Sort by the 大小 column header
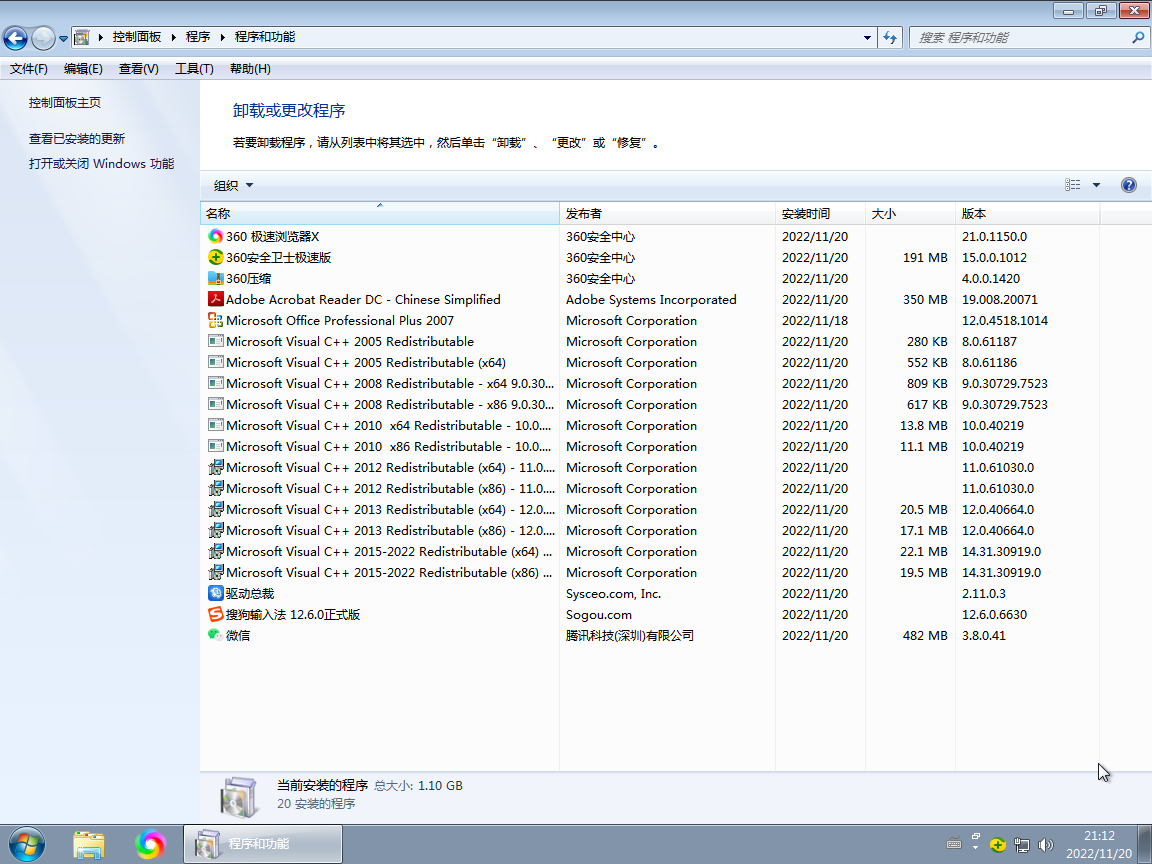The width and height of the screenshot is (1152, 864). [910, 213]
